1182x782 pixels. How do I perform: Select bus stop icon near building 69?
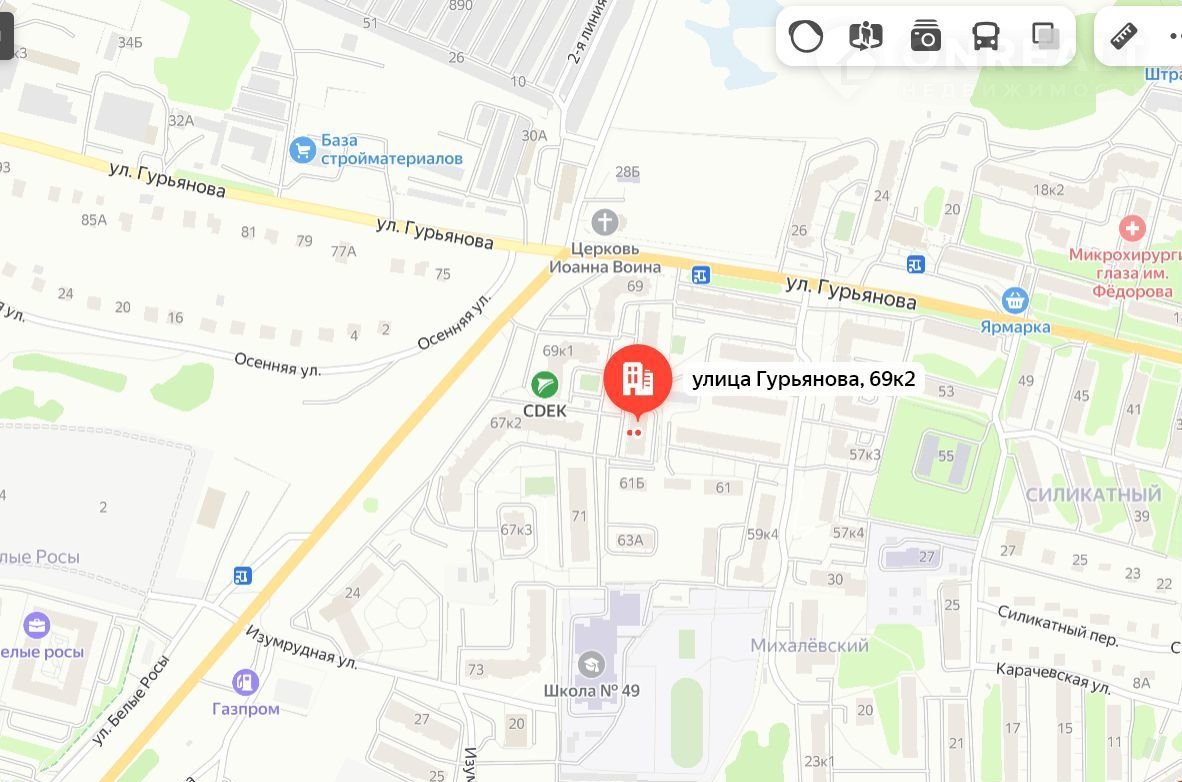700,276
